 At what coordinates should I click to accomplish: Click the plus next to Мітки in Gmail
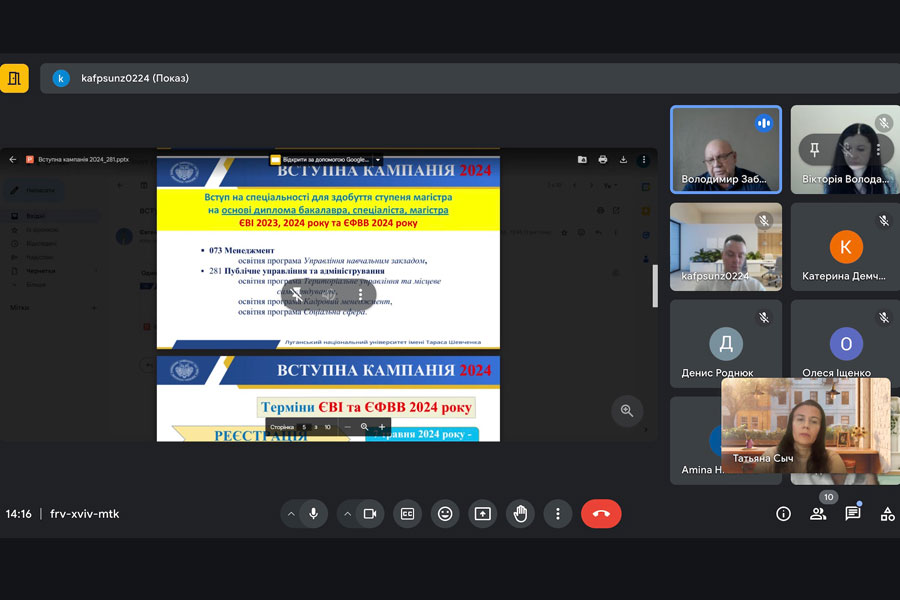tap(94, 308)
